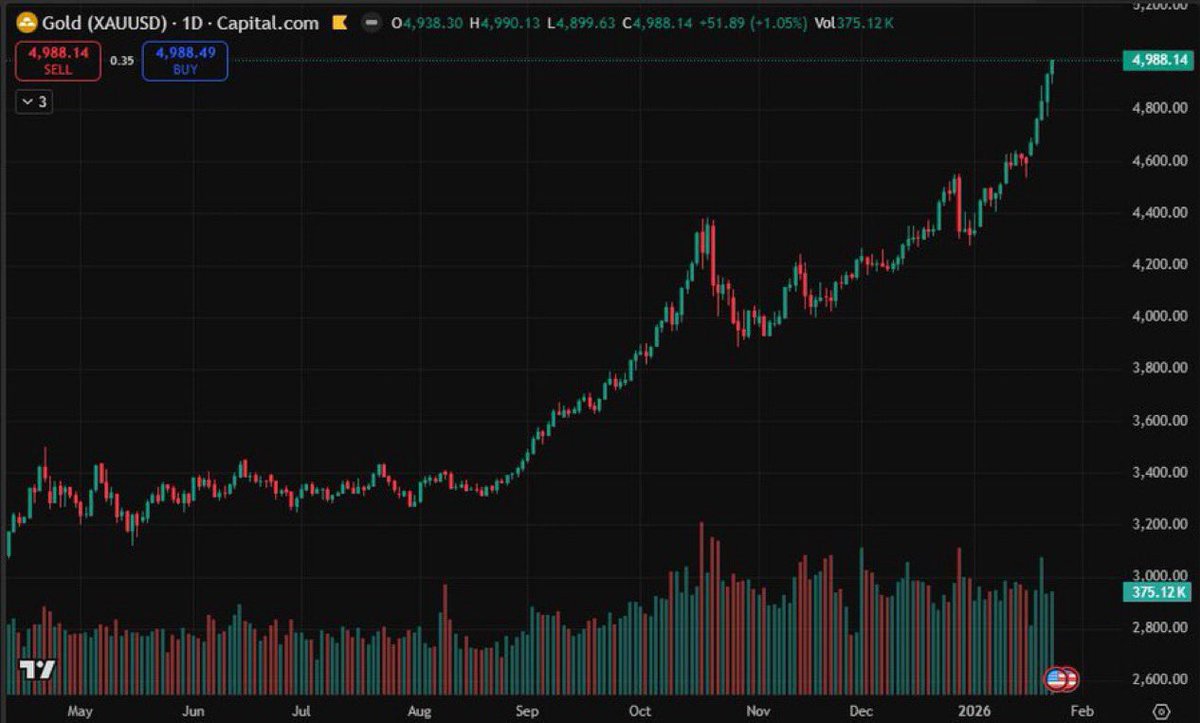Click the 3,400.00 price axis label
Image resolution: width=1200 pixels, height=723 pixels.
coord(1160,472)
